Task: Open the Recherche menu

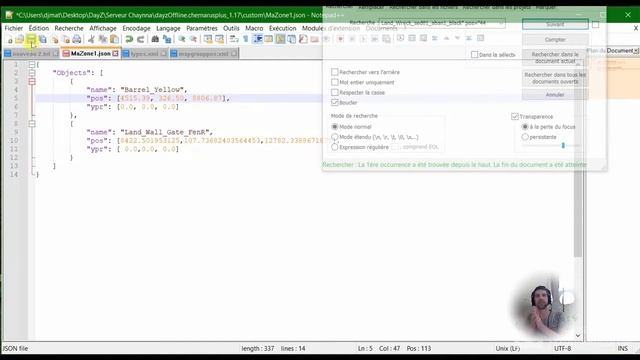Action: [x=69, y=28]
